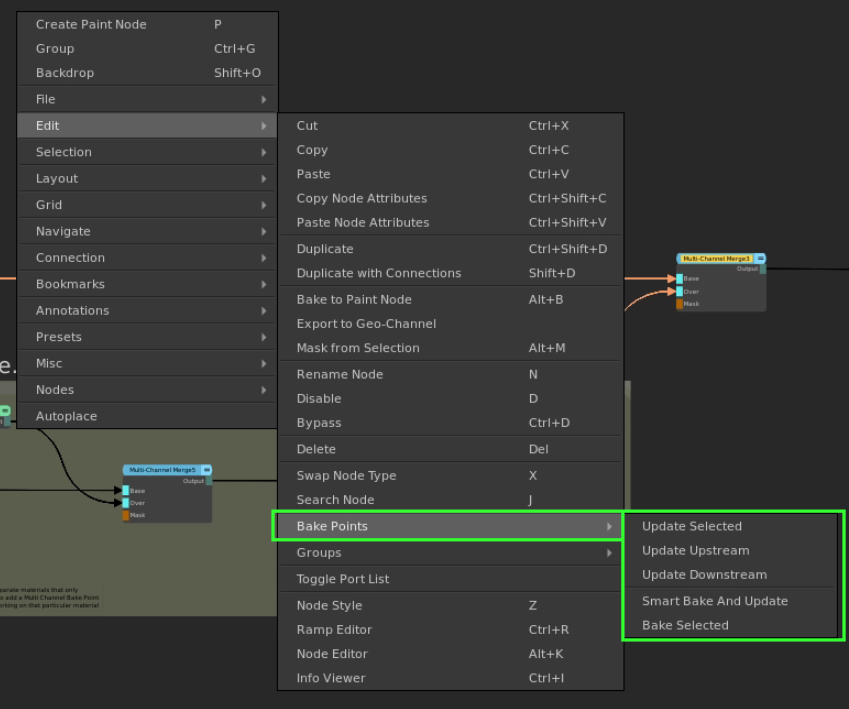Choose Smart Bake And Update
Image resolution: width=849 pixels, height=709 pixels.
714,601
